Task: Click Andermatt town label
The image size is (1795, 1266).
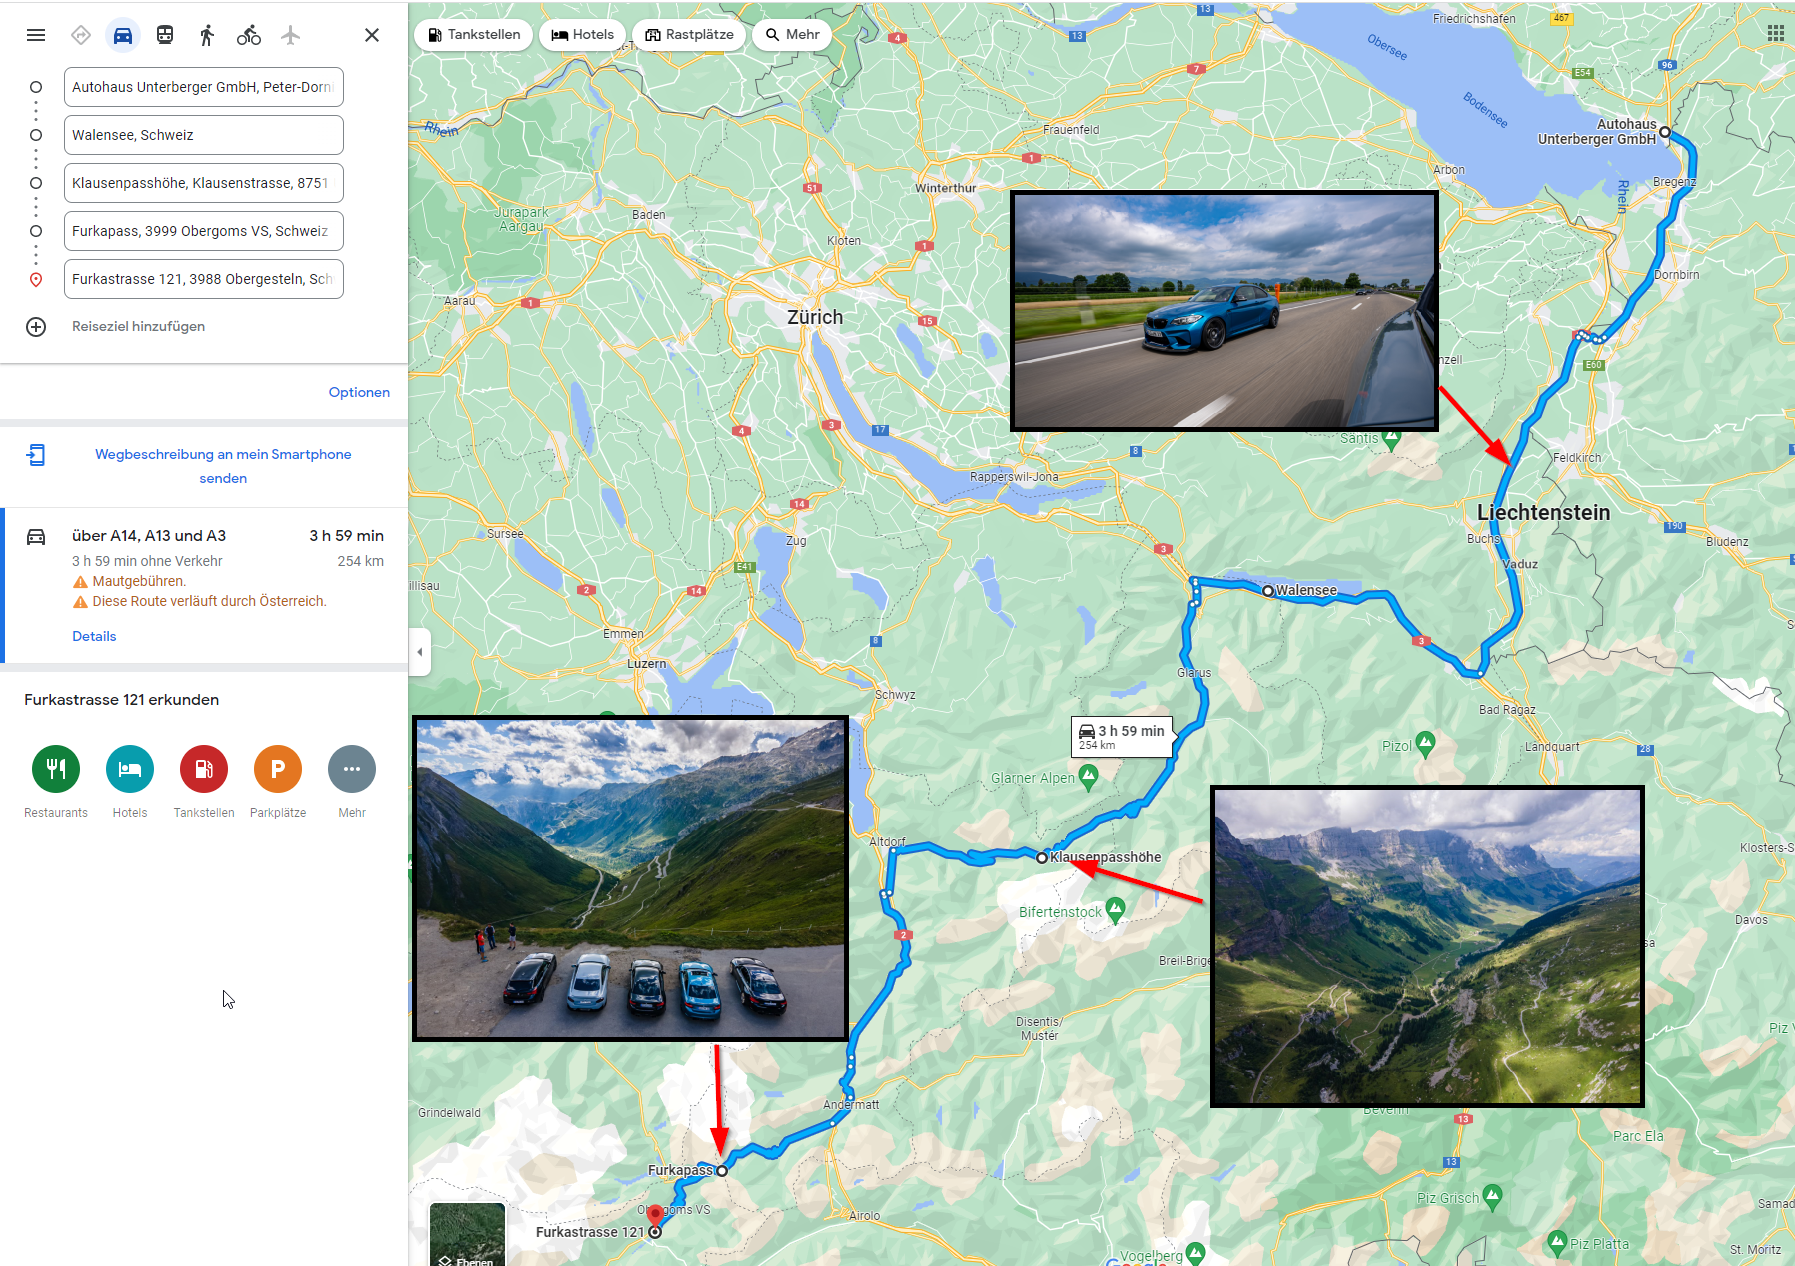Action: click(x=851, y=1105)
